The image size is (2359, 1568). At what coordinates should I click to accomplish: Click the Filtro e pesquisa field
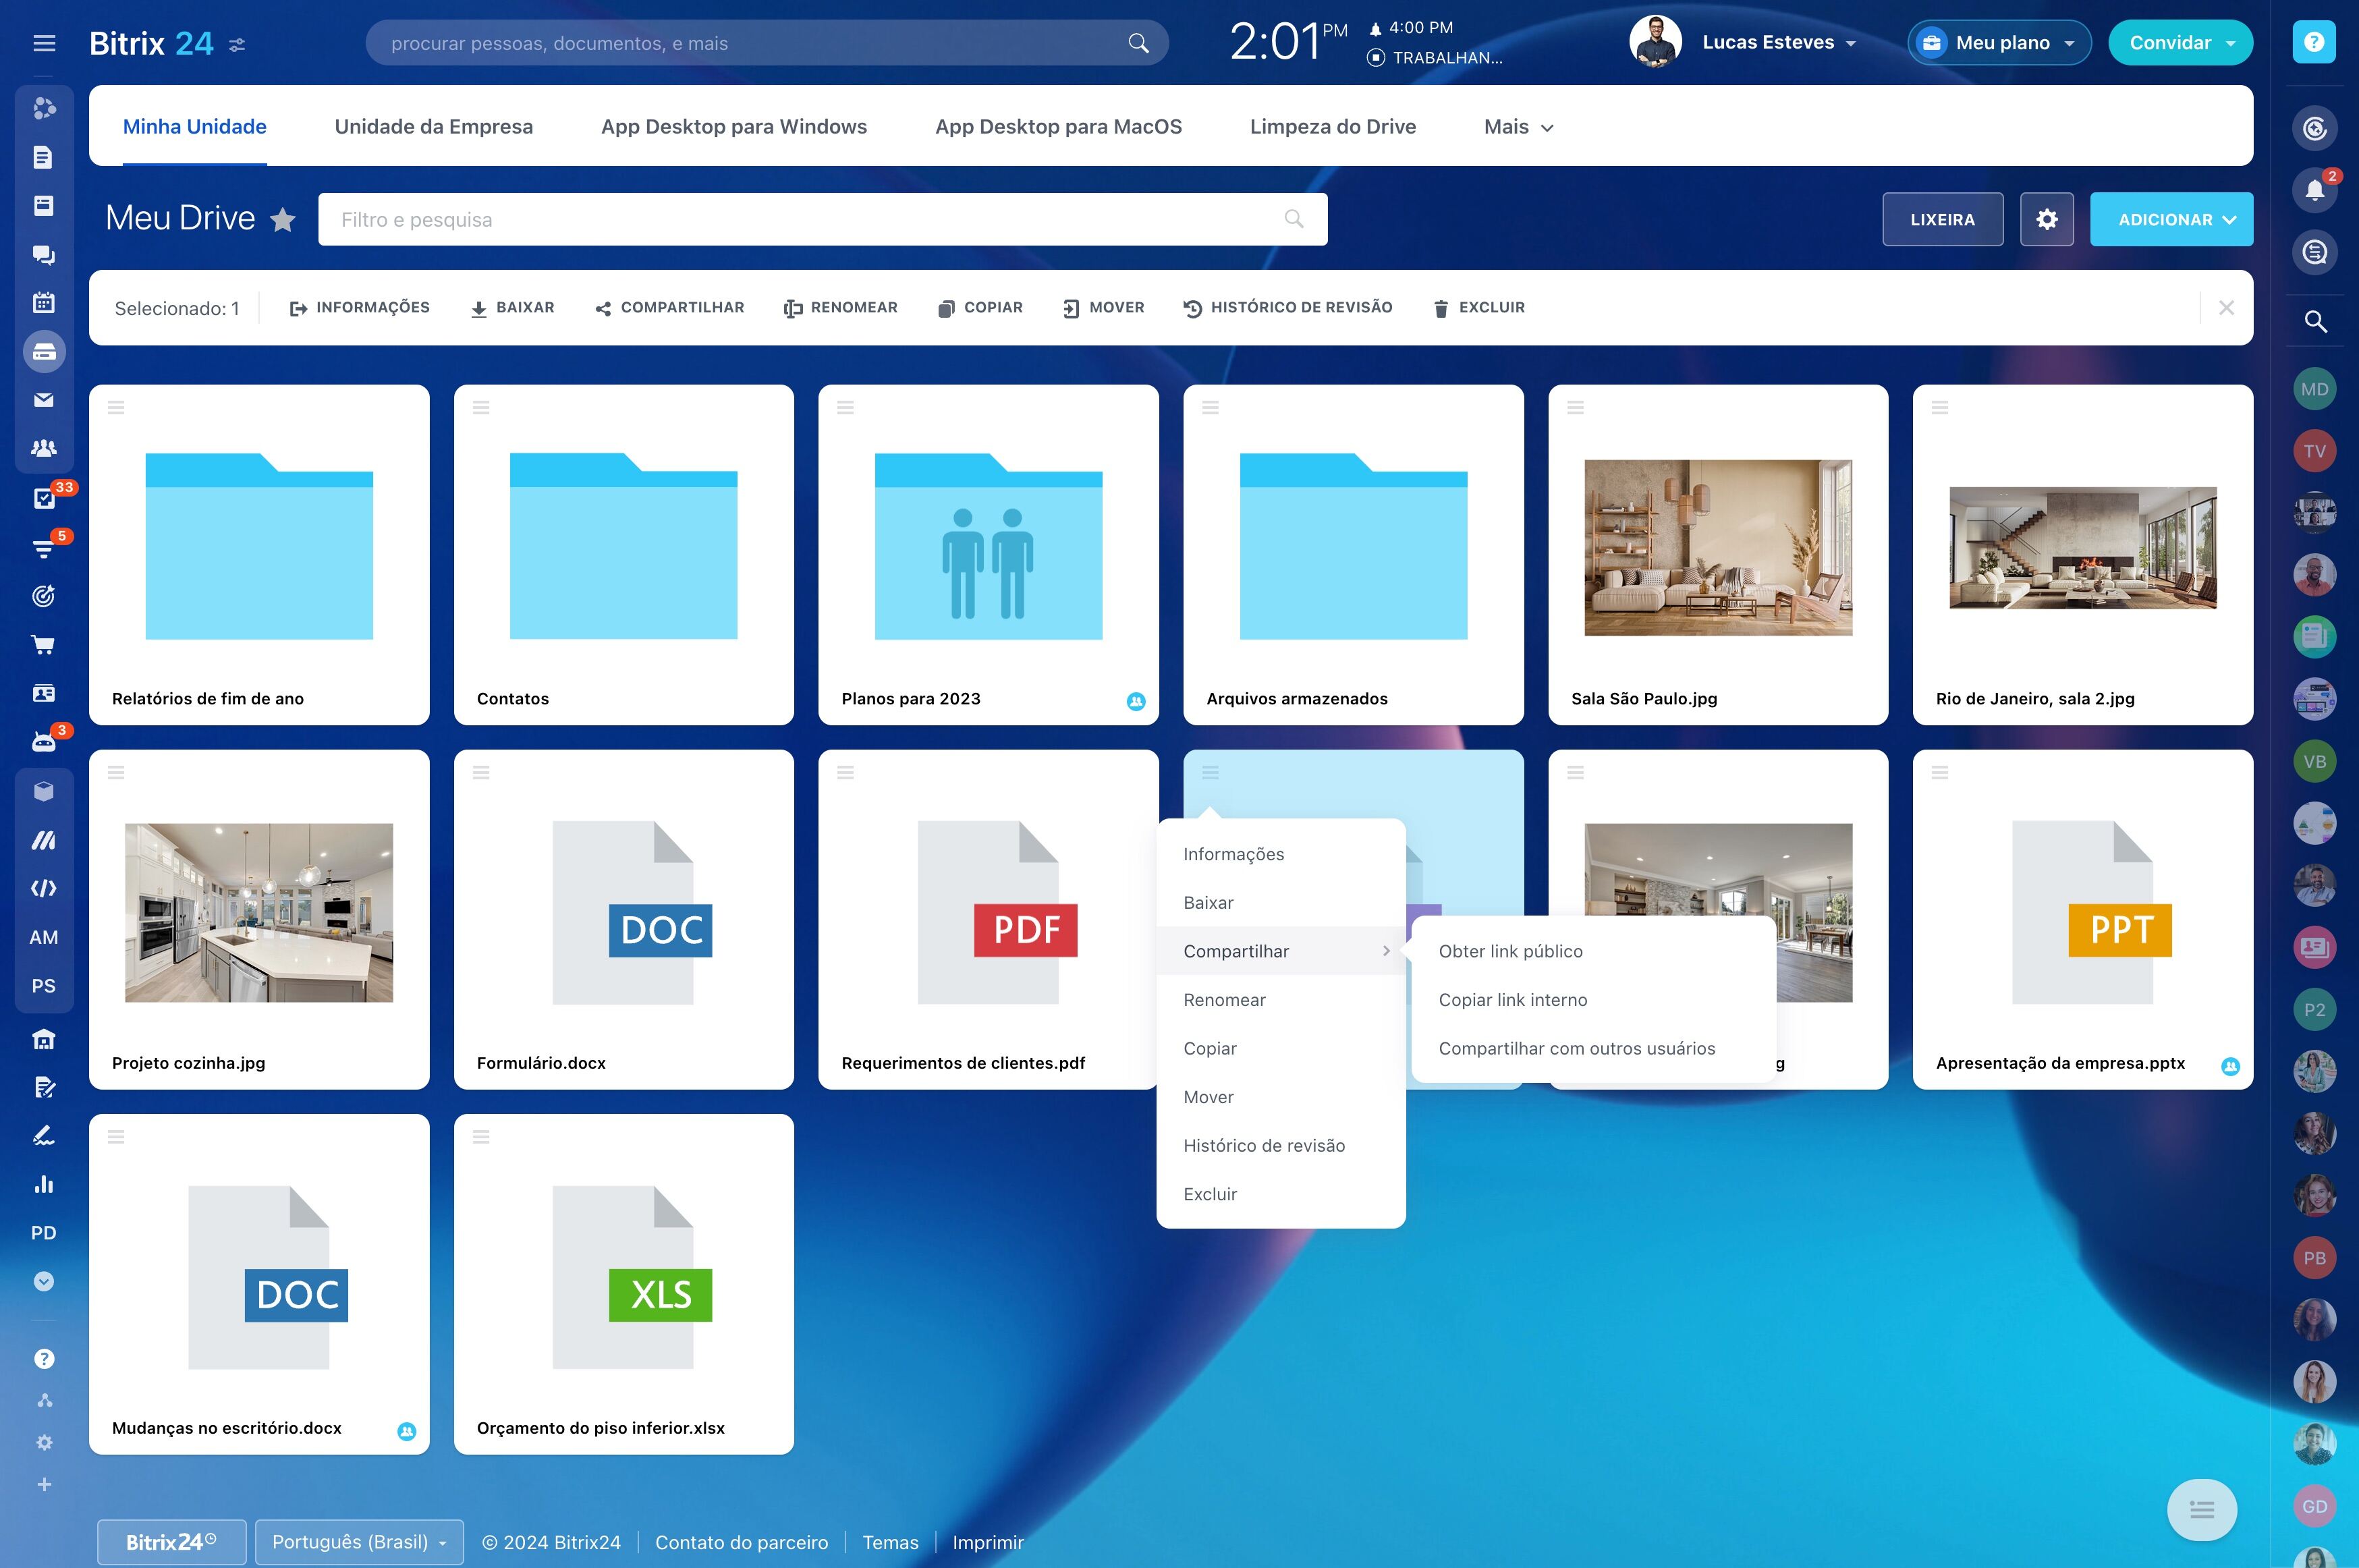822,219
